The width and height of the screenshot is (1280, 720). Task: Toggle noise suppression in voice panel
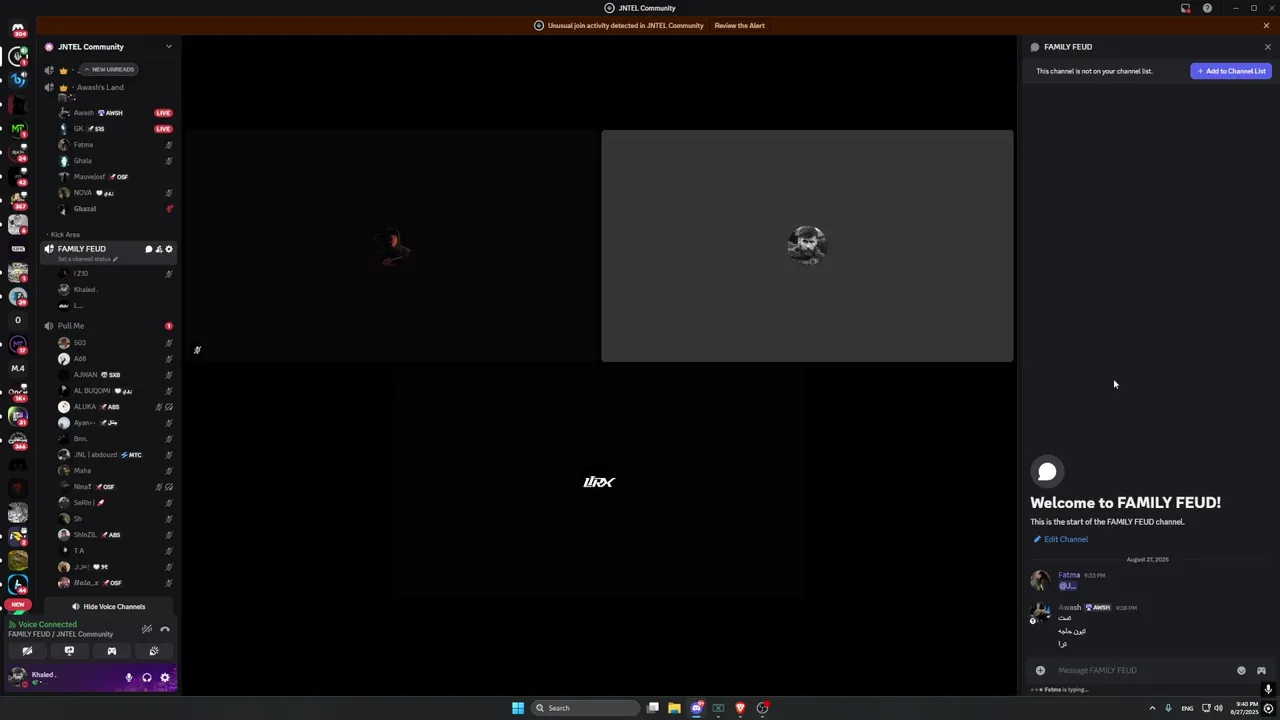pyautogui.click(x=147, y=629)
